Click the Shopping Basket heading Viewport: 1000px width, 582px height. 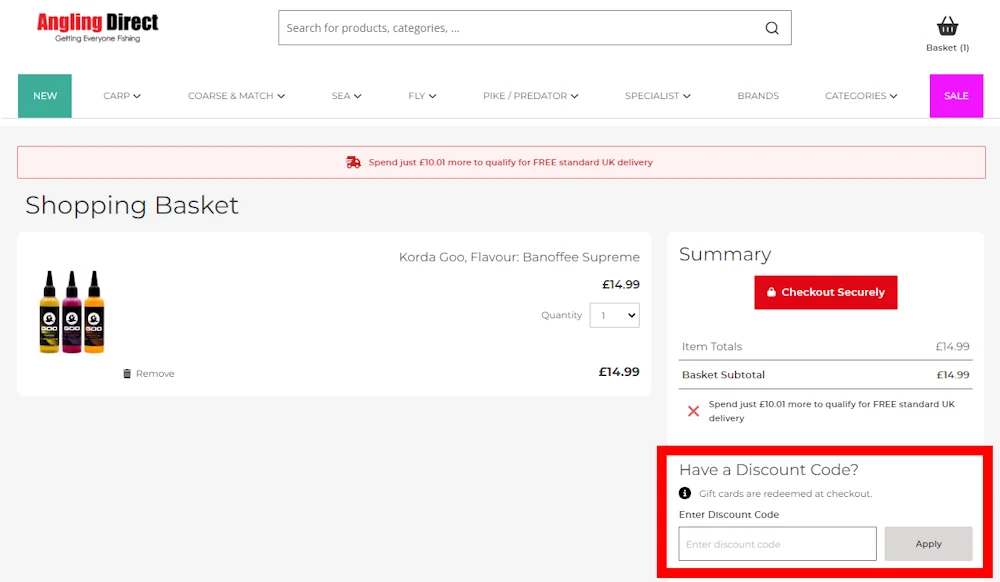click(x=131, y=205)
